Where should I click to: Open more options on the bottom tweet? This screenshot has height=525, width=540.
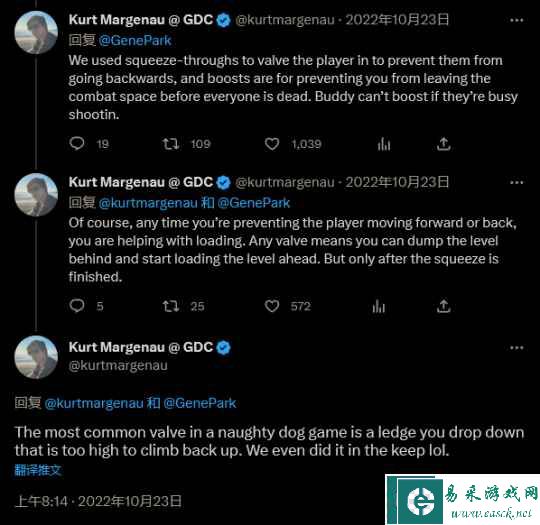(x=517, y=348)
